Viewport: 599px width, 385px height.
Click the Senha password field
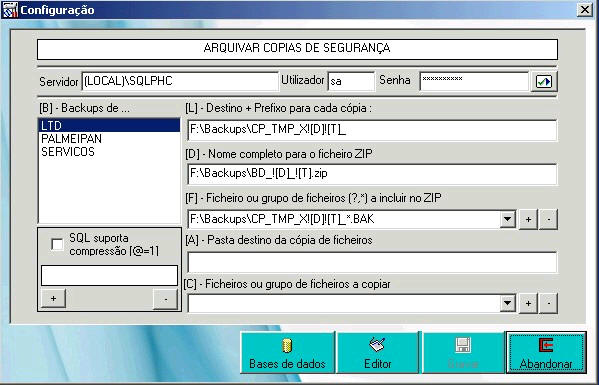pyautogui.click(x=474, y=81)
